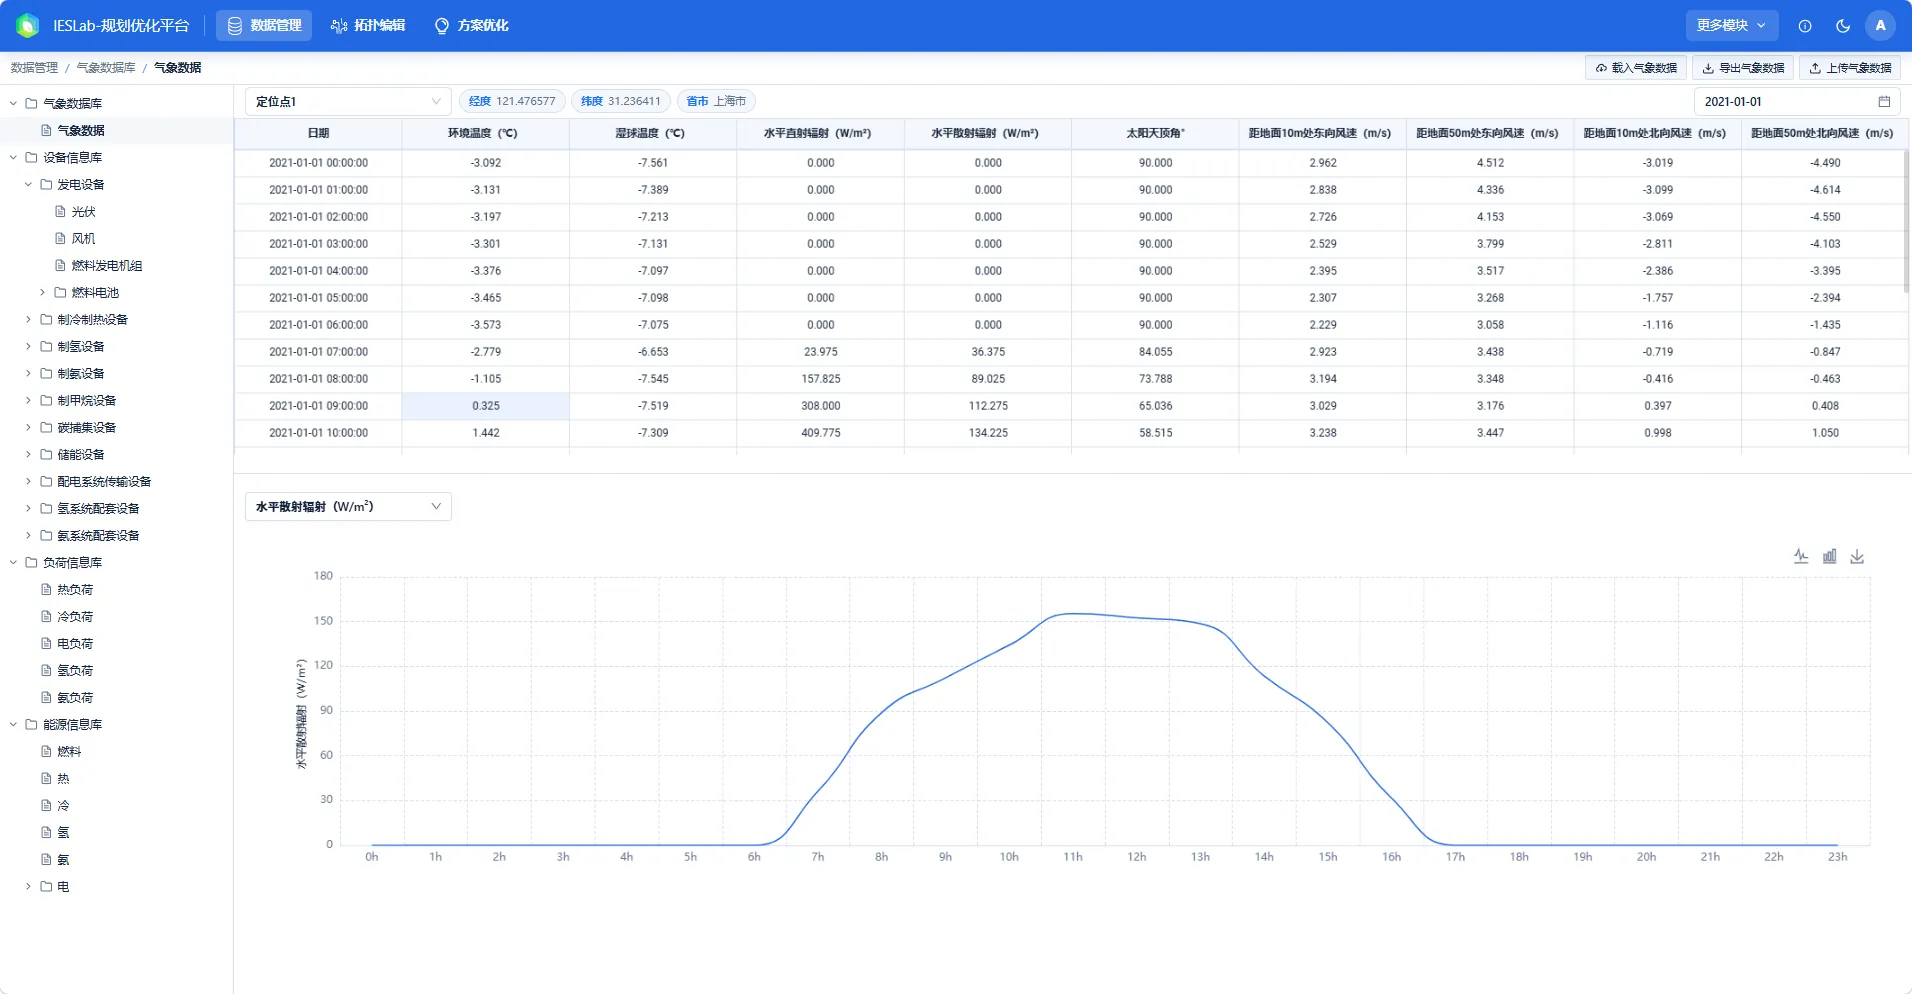Screen dimensions: 1912x994
Task: Open the 更多模块 dropdown
Action: pyautogui.click(x=1731, y=26)
